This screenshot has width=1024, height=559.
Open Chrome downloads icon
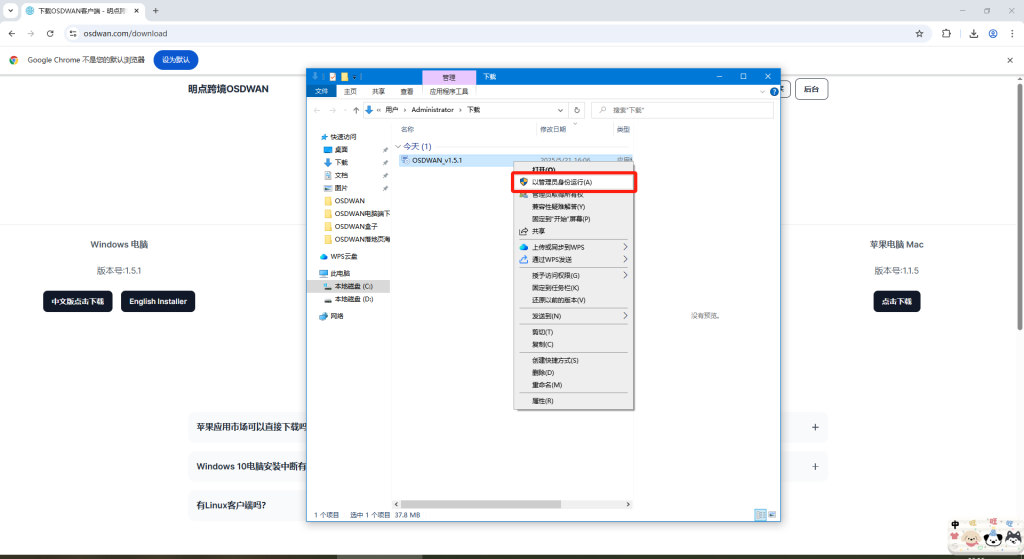point(973,33)
